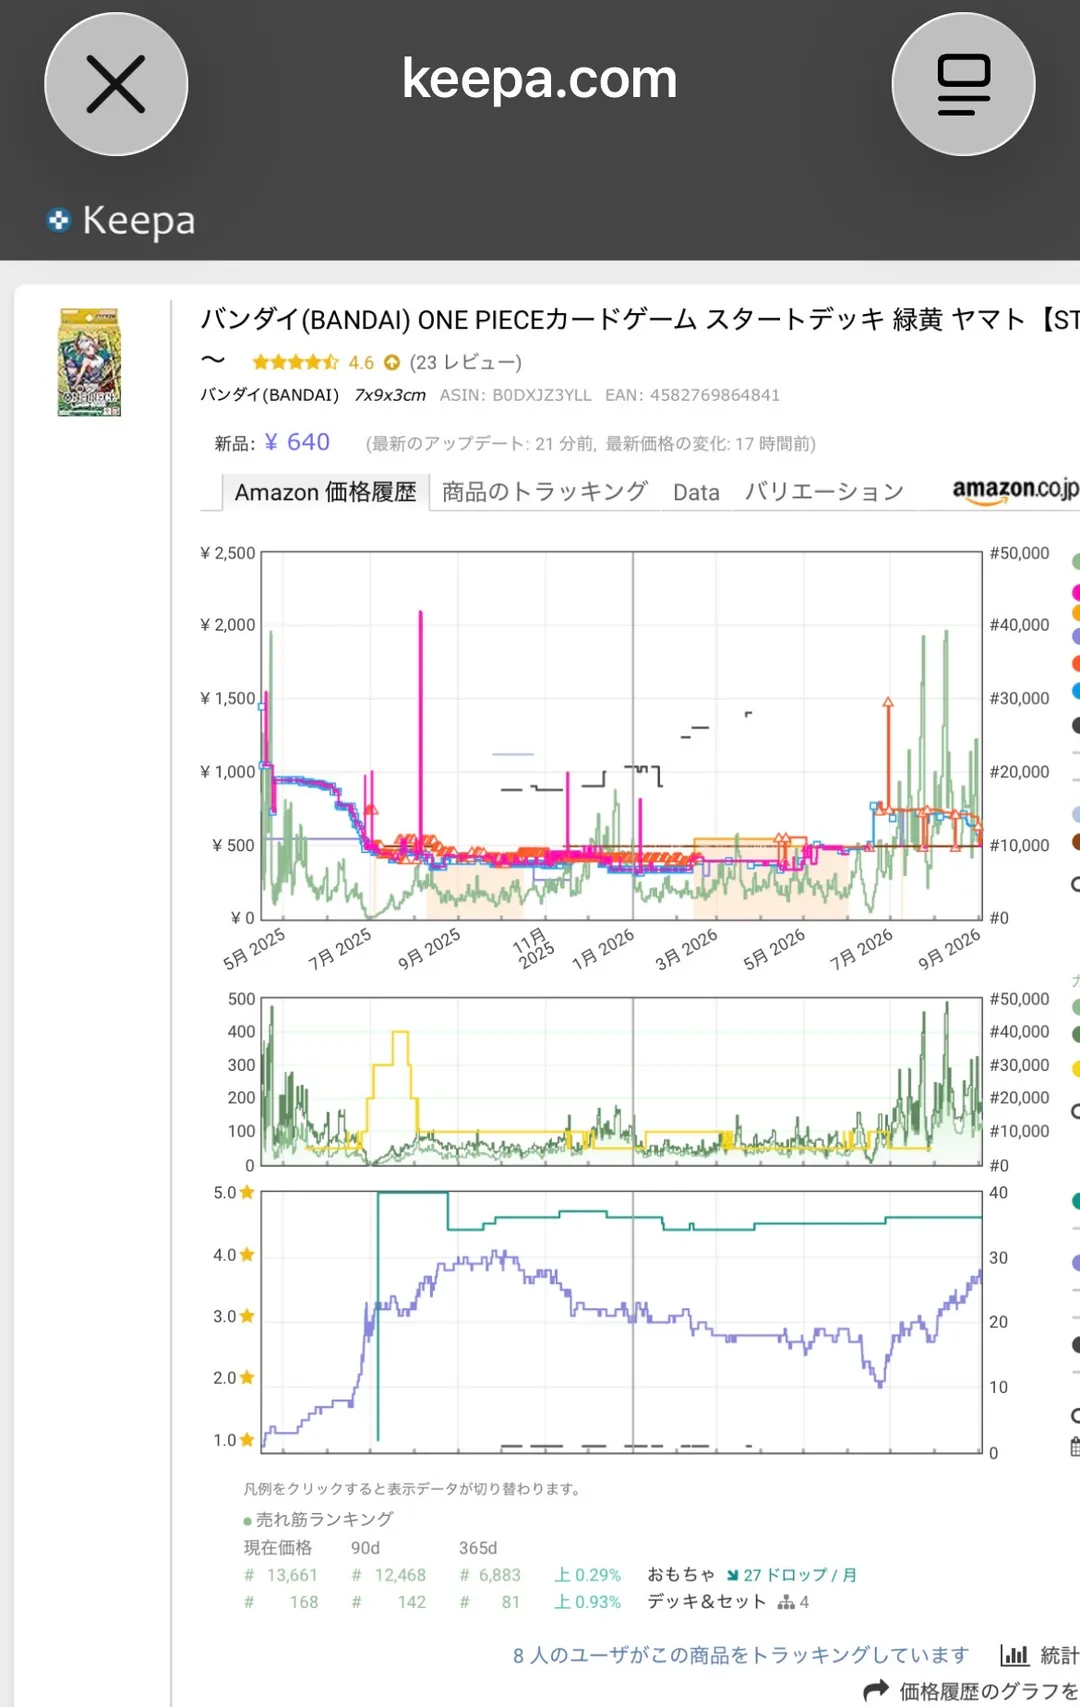This screenshot has height=1707, width=1080.
Task: Click the 90d rank value # 12,468
Action: tap(389, 1575)
